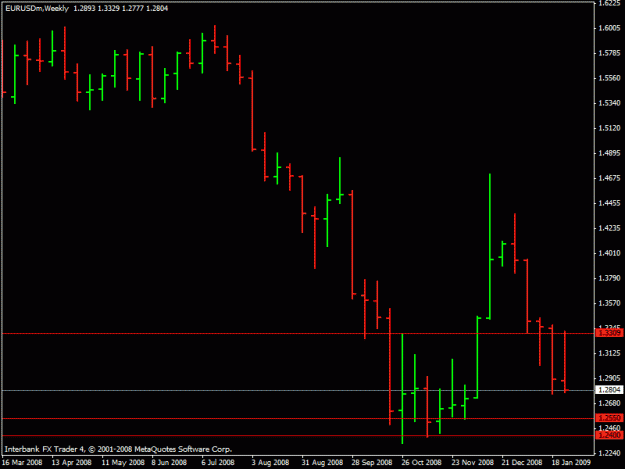Click the 8 Jun 2008 date label
Image resolution: width=625 pixels, height=469 pixels.
coord(169,462)
